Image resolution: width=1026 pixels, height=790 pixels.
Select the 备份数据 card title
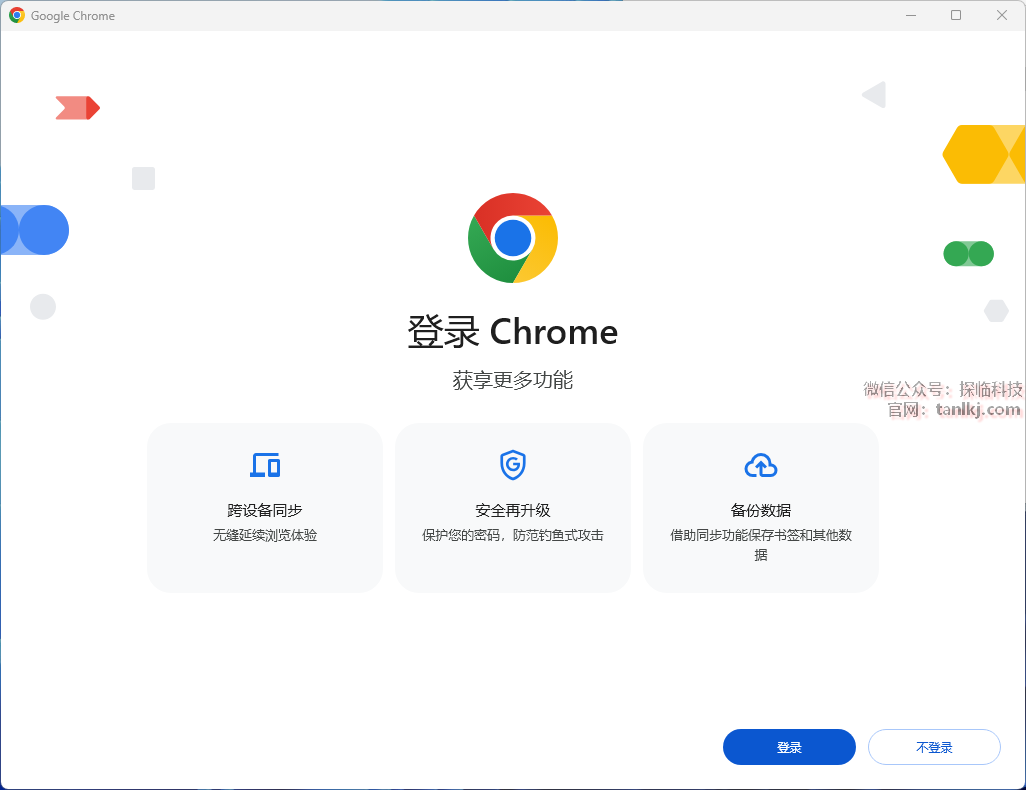(761, 511)
